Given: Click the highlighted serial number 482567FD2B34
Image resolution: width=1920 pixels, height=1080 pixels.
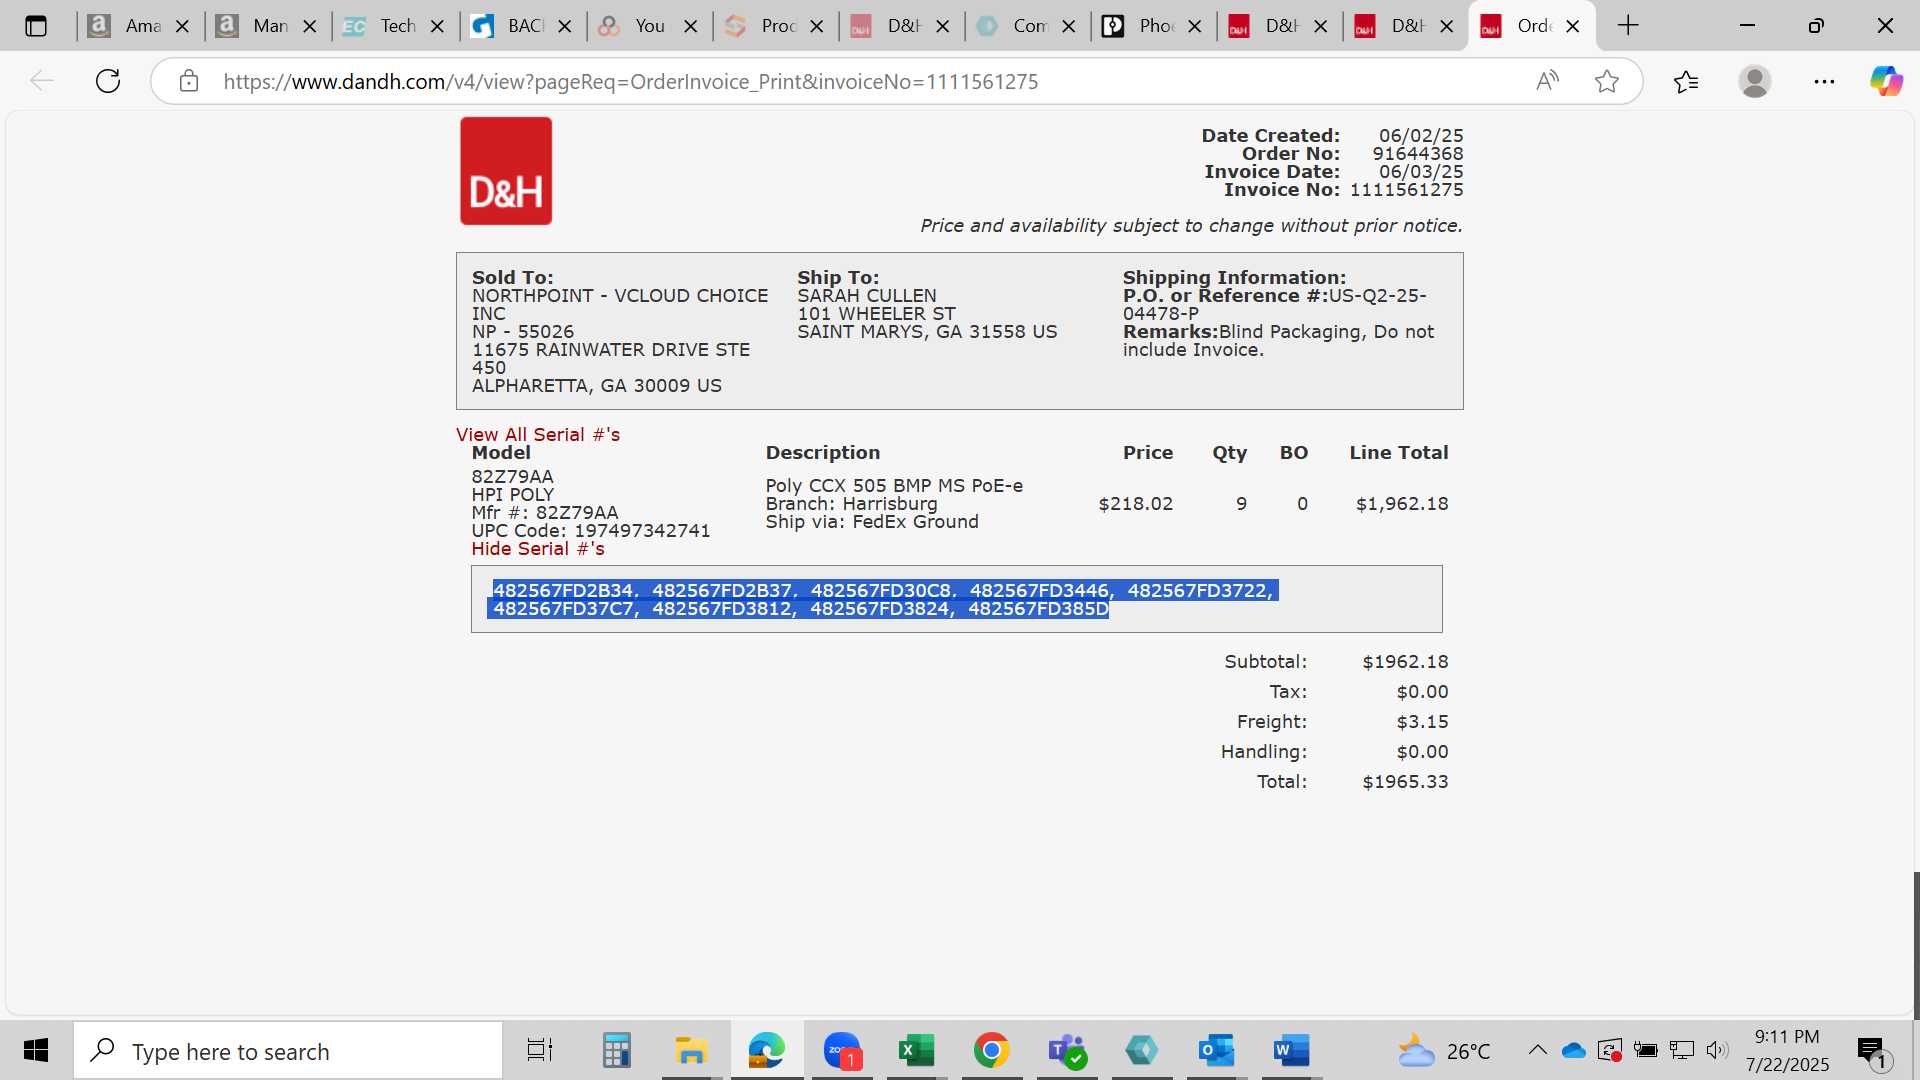Looking at the screenshot, I should 564,590.
